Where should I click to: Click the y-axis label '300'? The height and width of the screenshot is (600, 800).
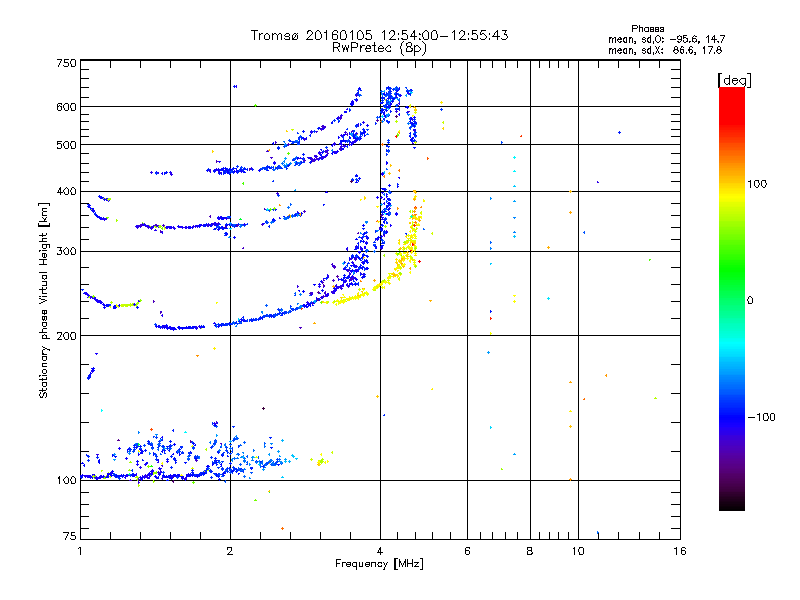click(x=66, y=252)
